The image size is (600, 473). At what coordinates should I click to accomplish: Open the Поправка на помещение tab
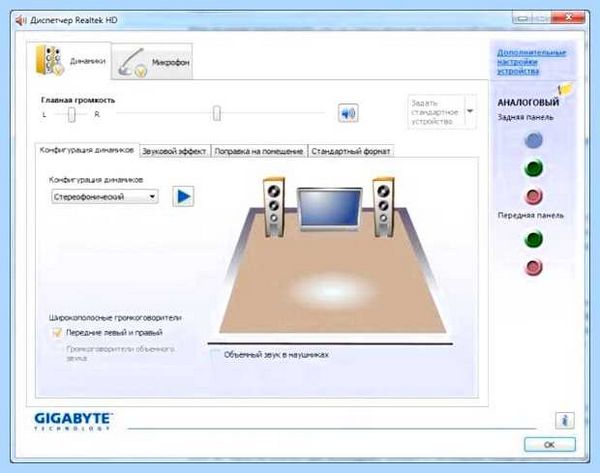[x=259, y=152]
